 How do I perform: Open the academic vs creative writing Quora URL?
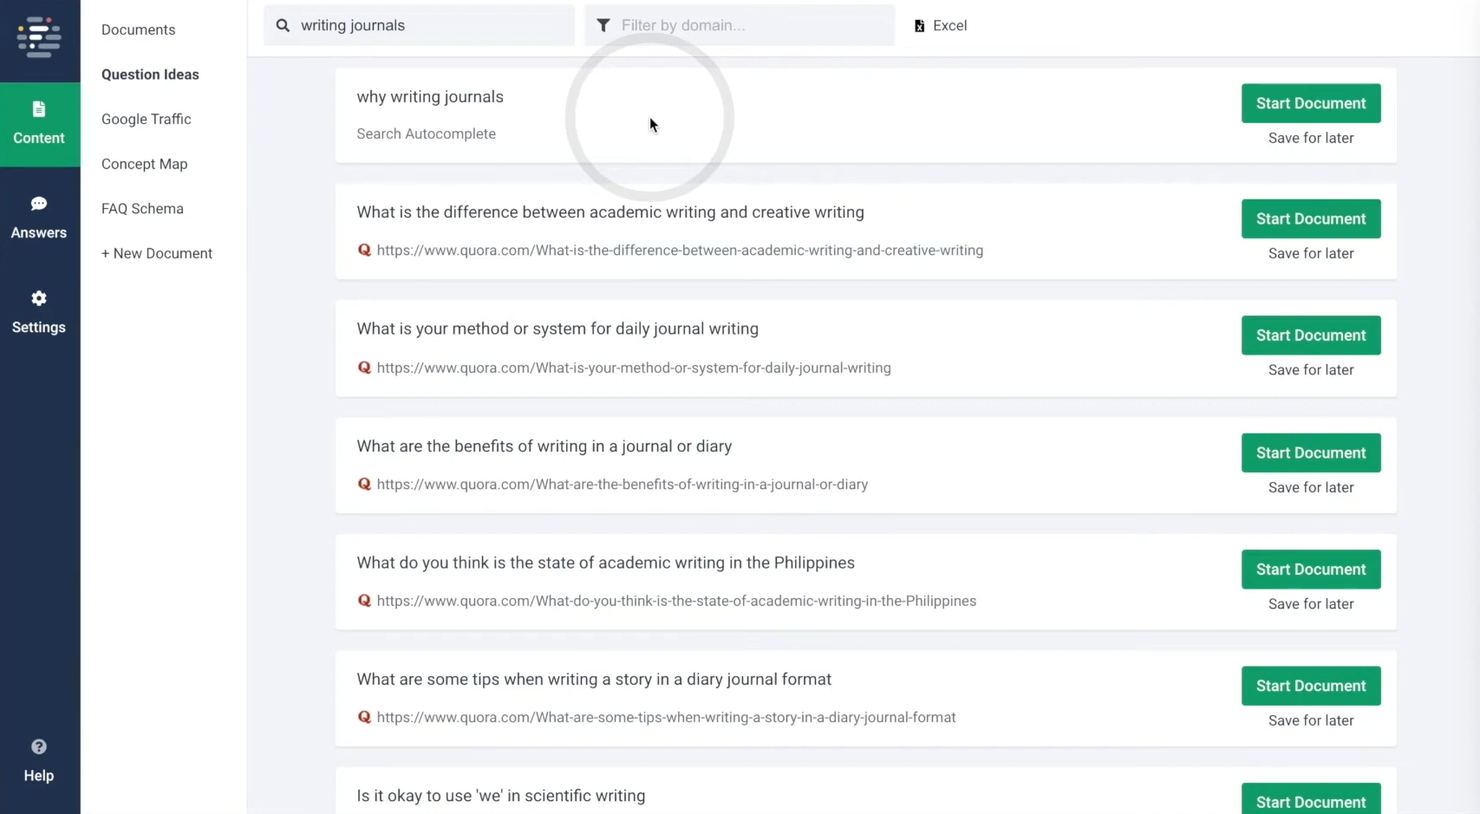tap(679, 250)
